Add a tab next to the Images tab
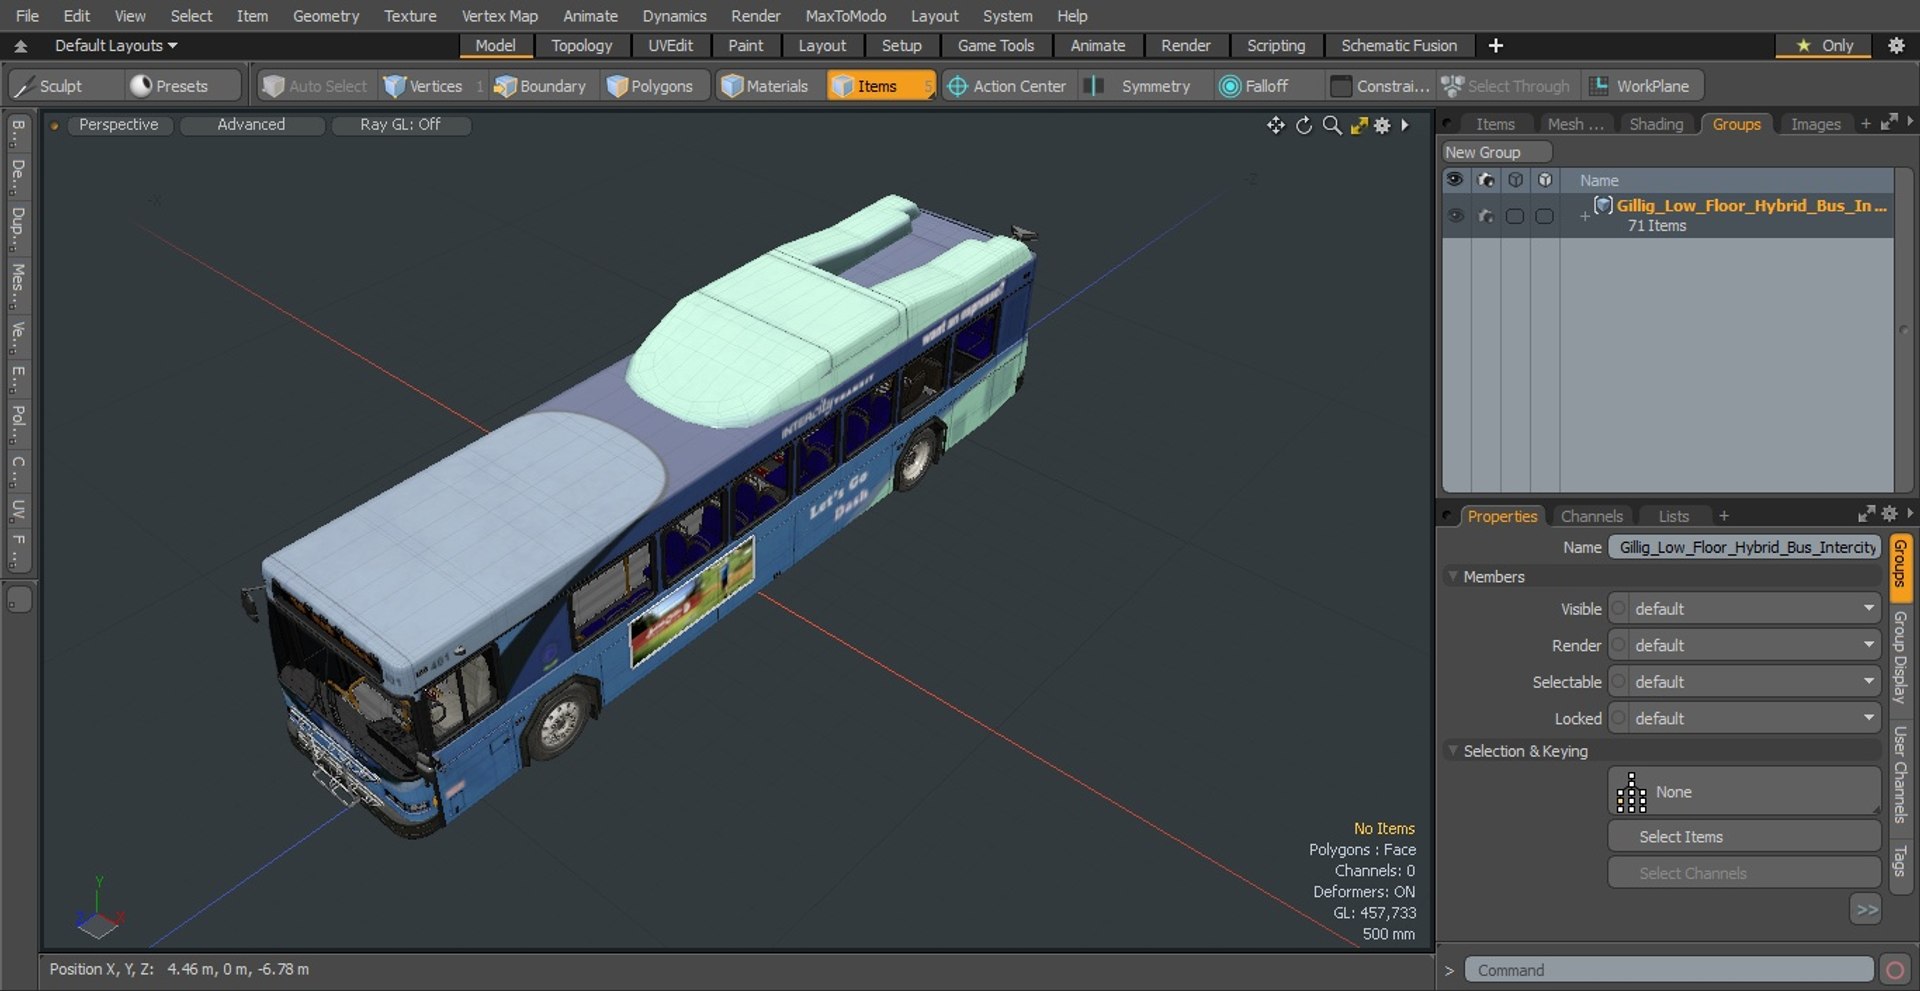Viewport: 1920px width, 991px height. [x=1865, y=124]
